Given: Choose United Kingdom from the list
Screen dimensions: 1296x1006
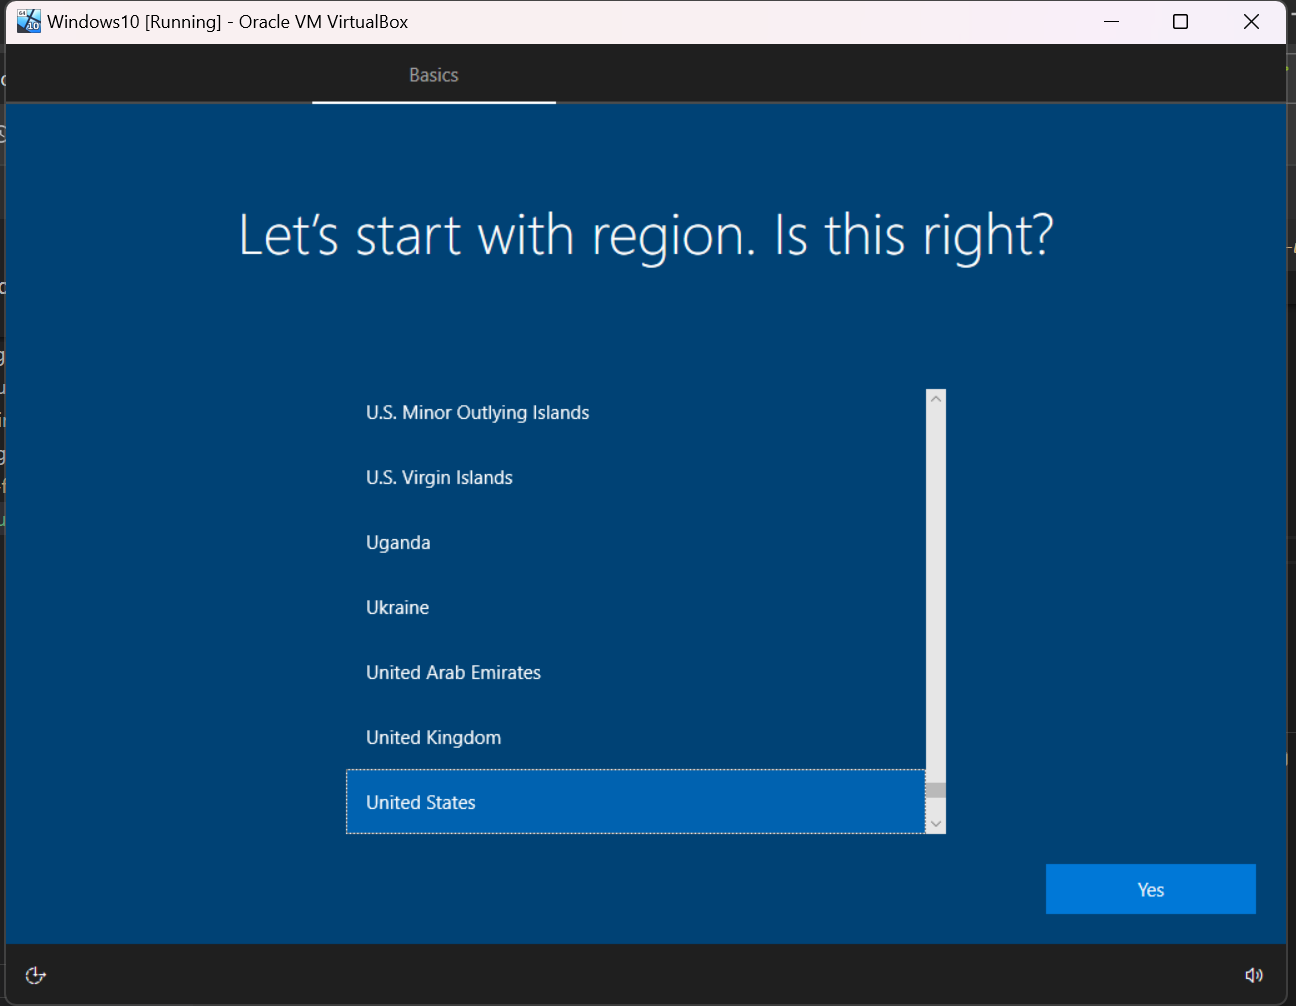Looking at the screenshot, I should pos(636,737).
